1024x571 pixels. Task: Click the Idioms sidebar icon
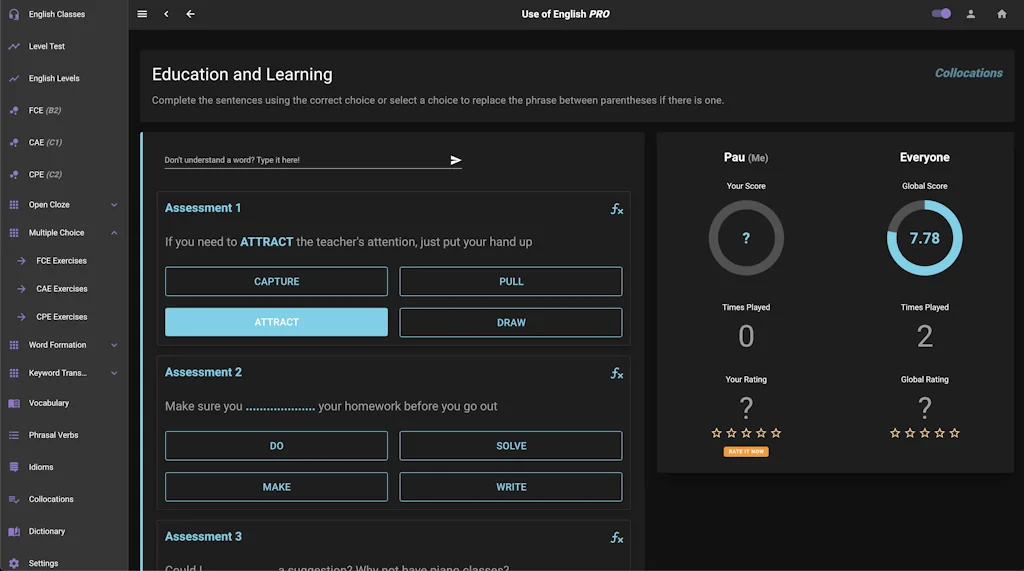pyautogui.click(x=14, y=467)
